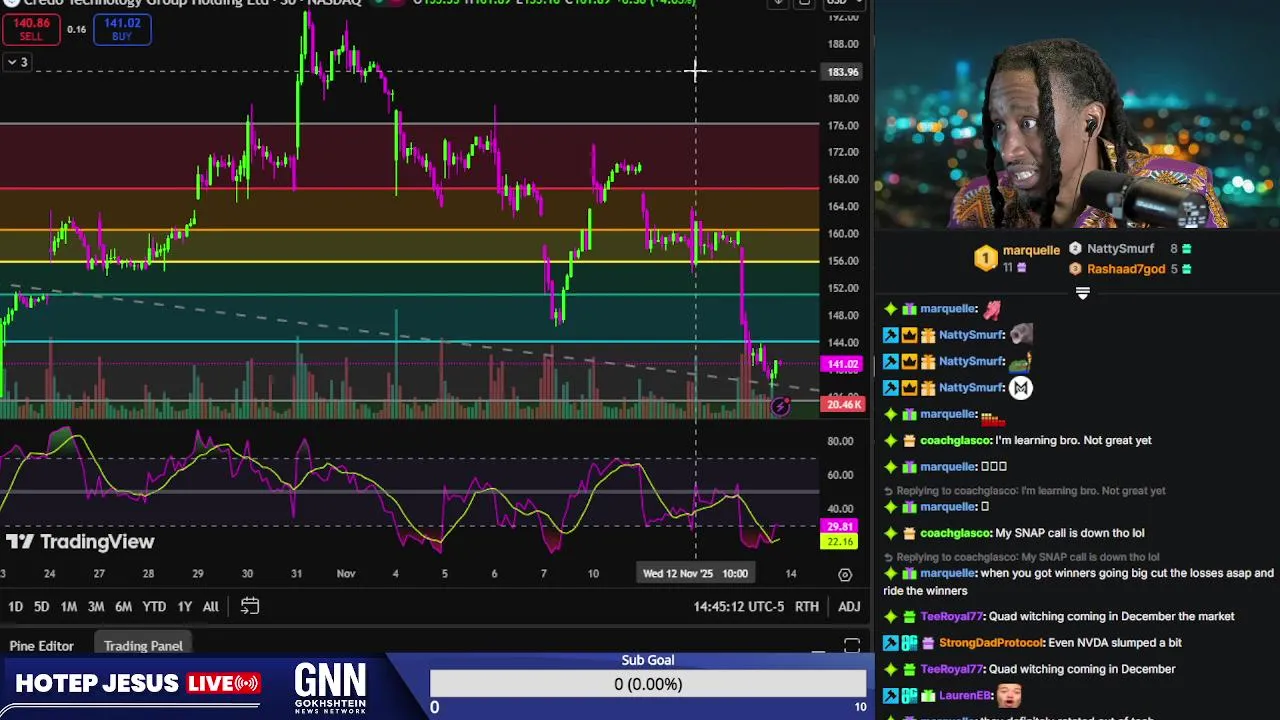Image resolution: width=1280 pixels, height=720 pixels.
Task: Click the 183.96 crosshair price label
Action: [843, 72]
